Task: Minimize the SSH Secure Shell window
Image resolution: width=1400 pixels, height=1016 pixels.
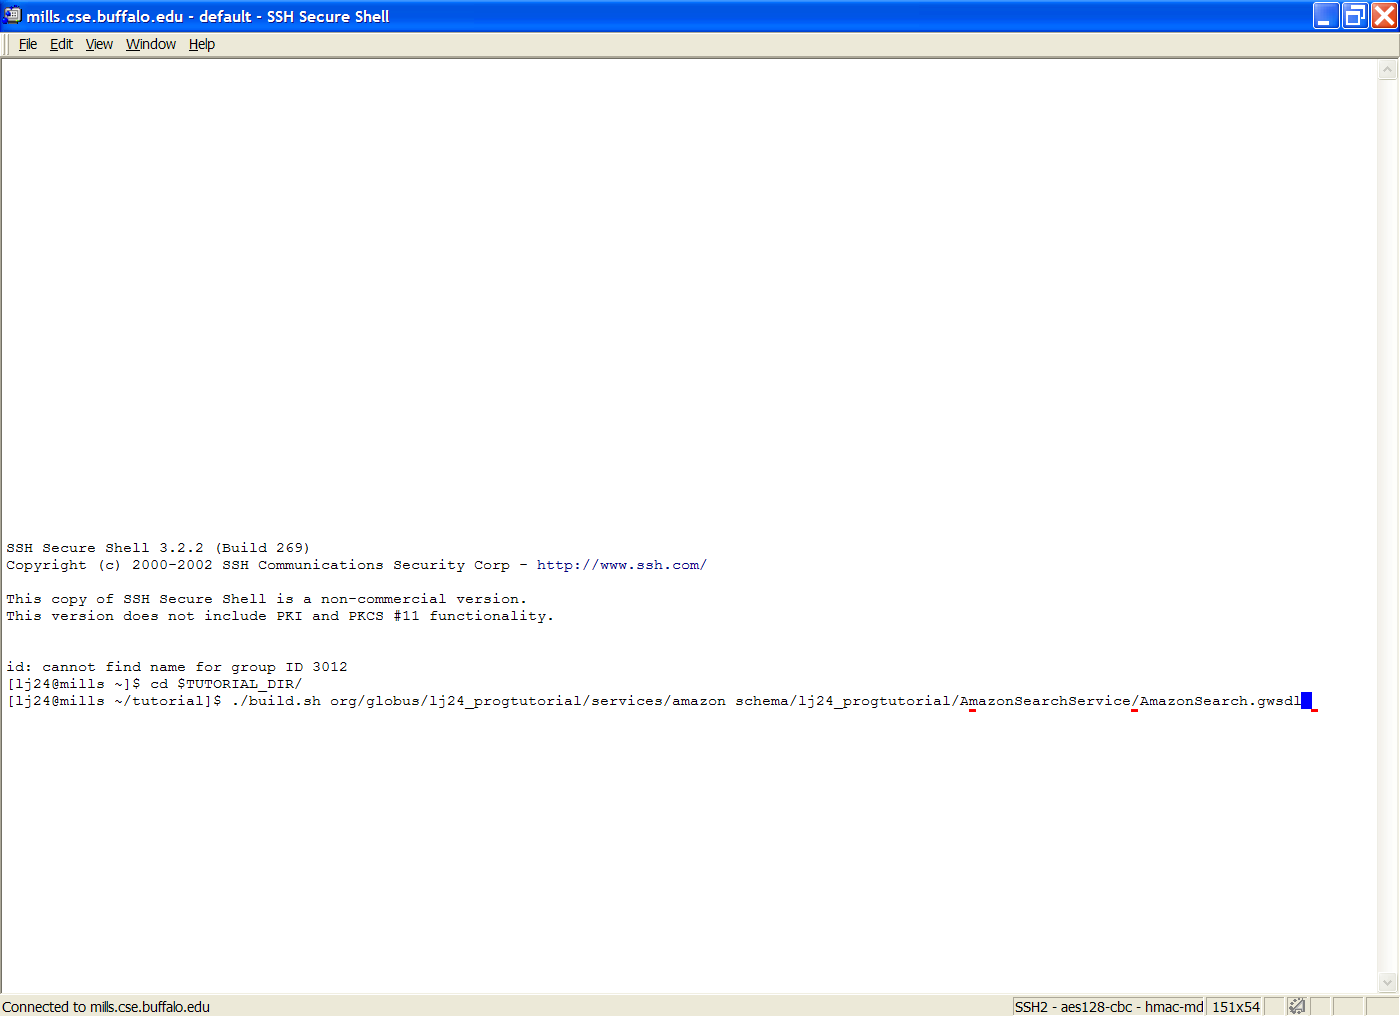Action: tap(1325, 16)
